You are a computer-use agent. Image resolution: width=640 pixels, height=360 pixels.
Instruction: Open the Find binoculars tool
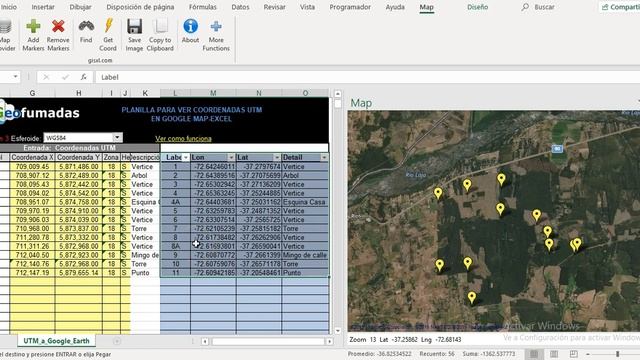[86, 27]
